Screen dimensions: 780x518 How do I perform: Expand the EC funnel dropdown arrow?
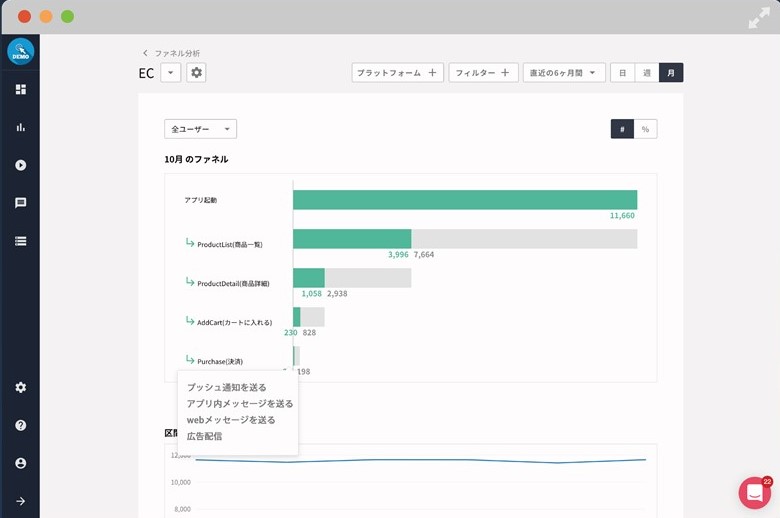pos(170,73)
